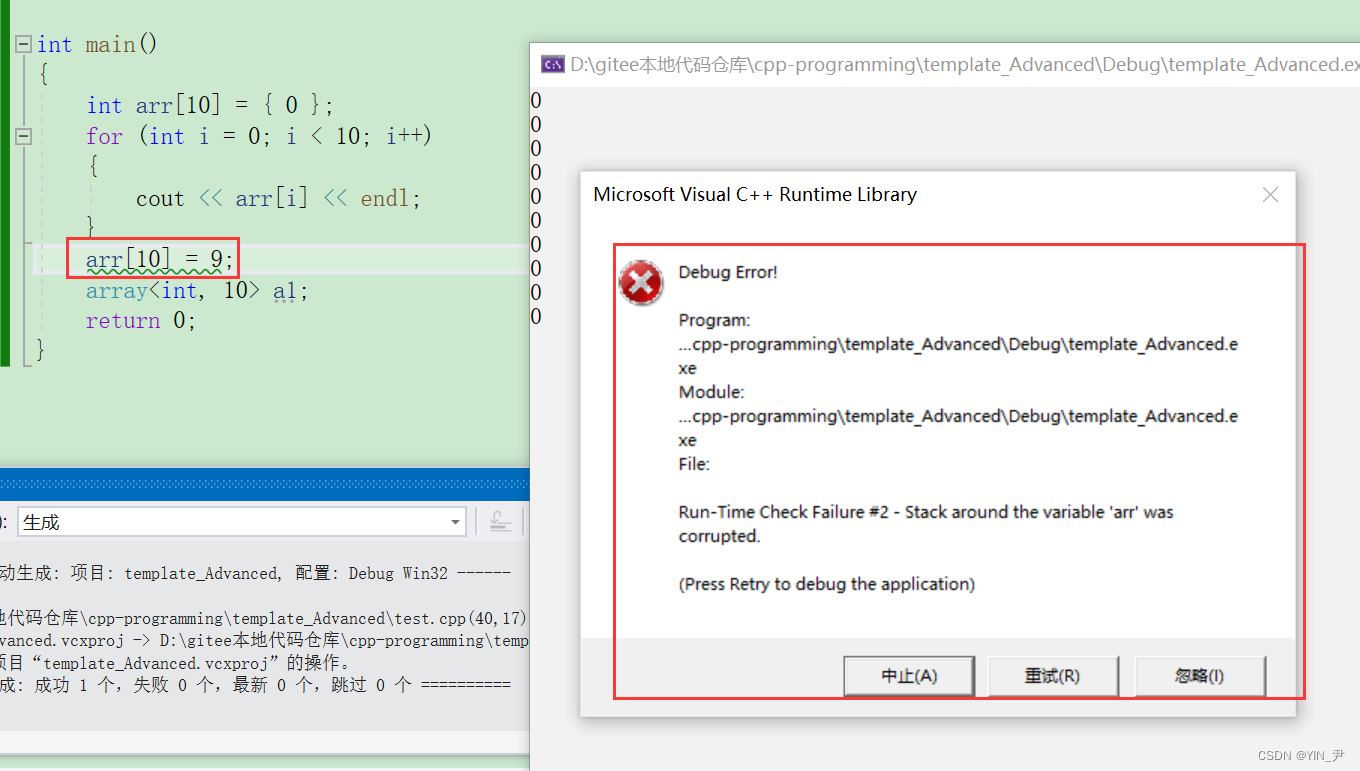Click the return 0; statement
Viewport: 1360px width, 771px height.
[141, 321]
